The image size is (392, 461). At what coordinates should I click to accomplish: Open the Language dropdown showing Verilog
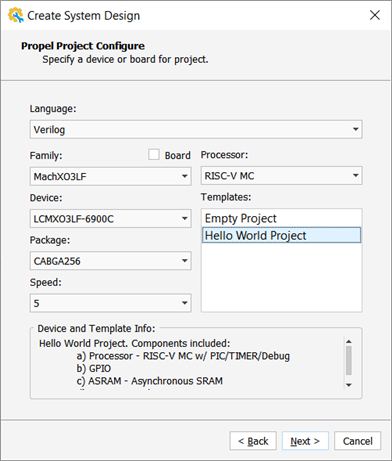click(x=196, y=129)
